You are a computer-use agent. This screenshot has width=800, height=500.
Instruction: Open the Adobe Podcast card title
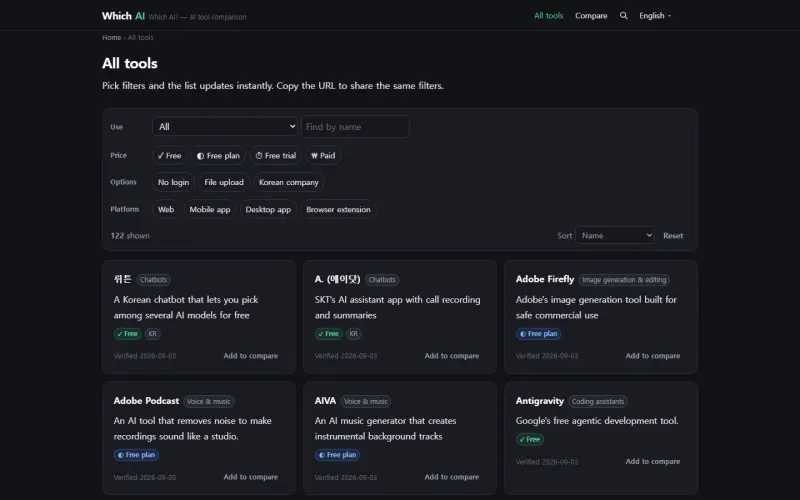(x=146, y=401)
